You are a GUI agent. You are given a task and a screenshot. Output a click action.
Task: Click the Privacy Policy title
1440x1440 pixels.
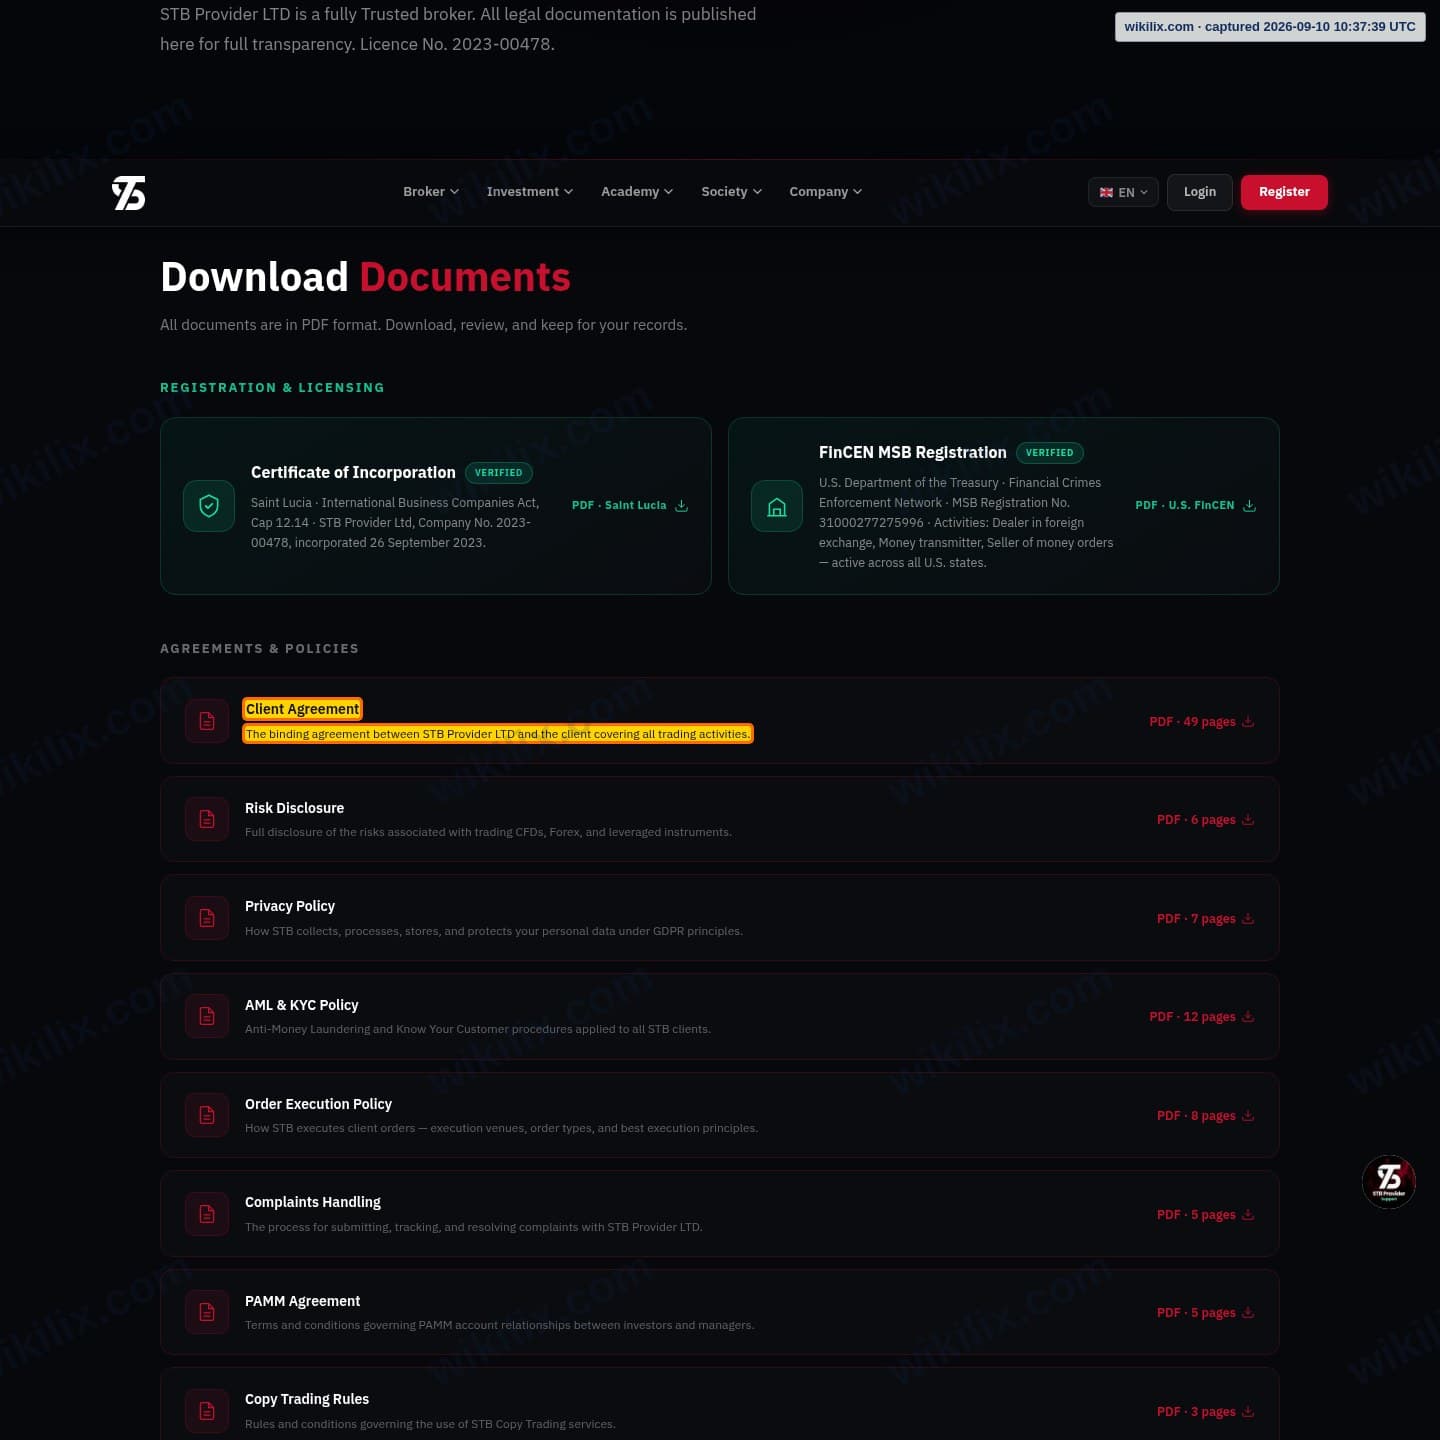290,906
